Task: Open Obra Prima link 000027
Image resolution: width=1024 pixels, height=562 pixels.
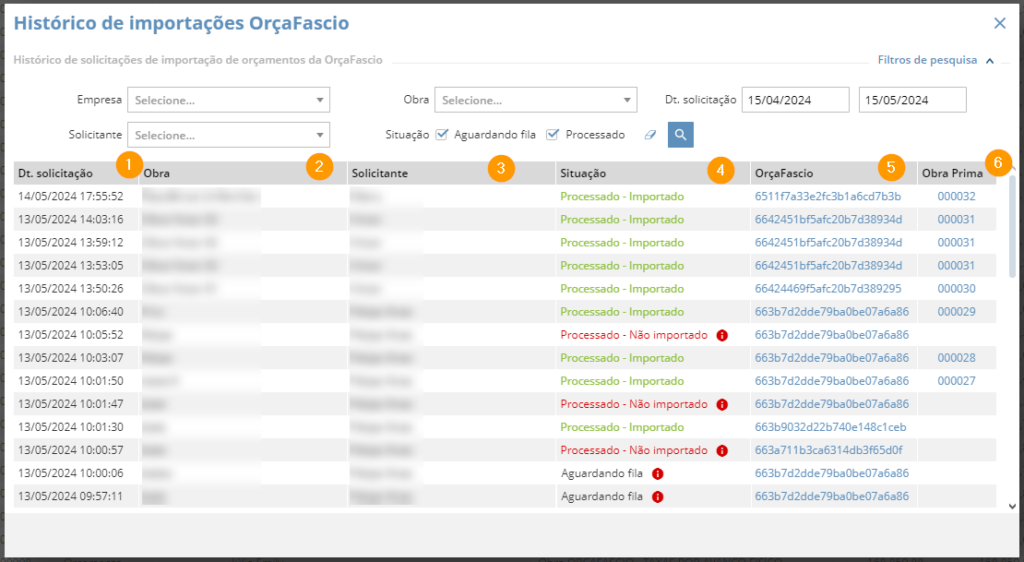Action: 956,381
